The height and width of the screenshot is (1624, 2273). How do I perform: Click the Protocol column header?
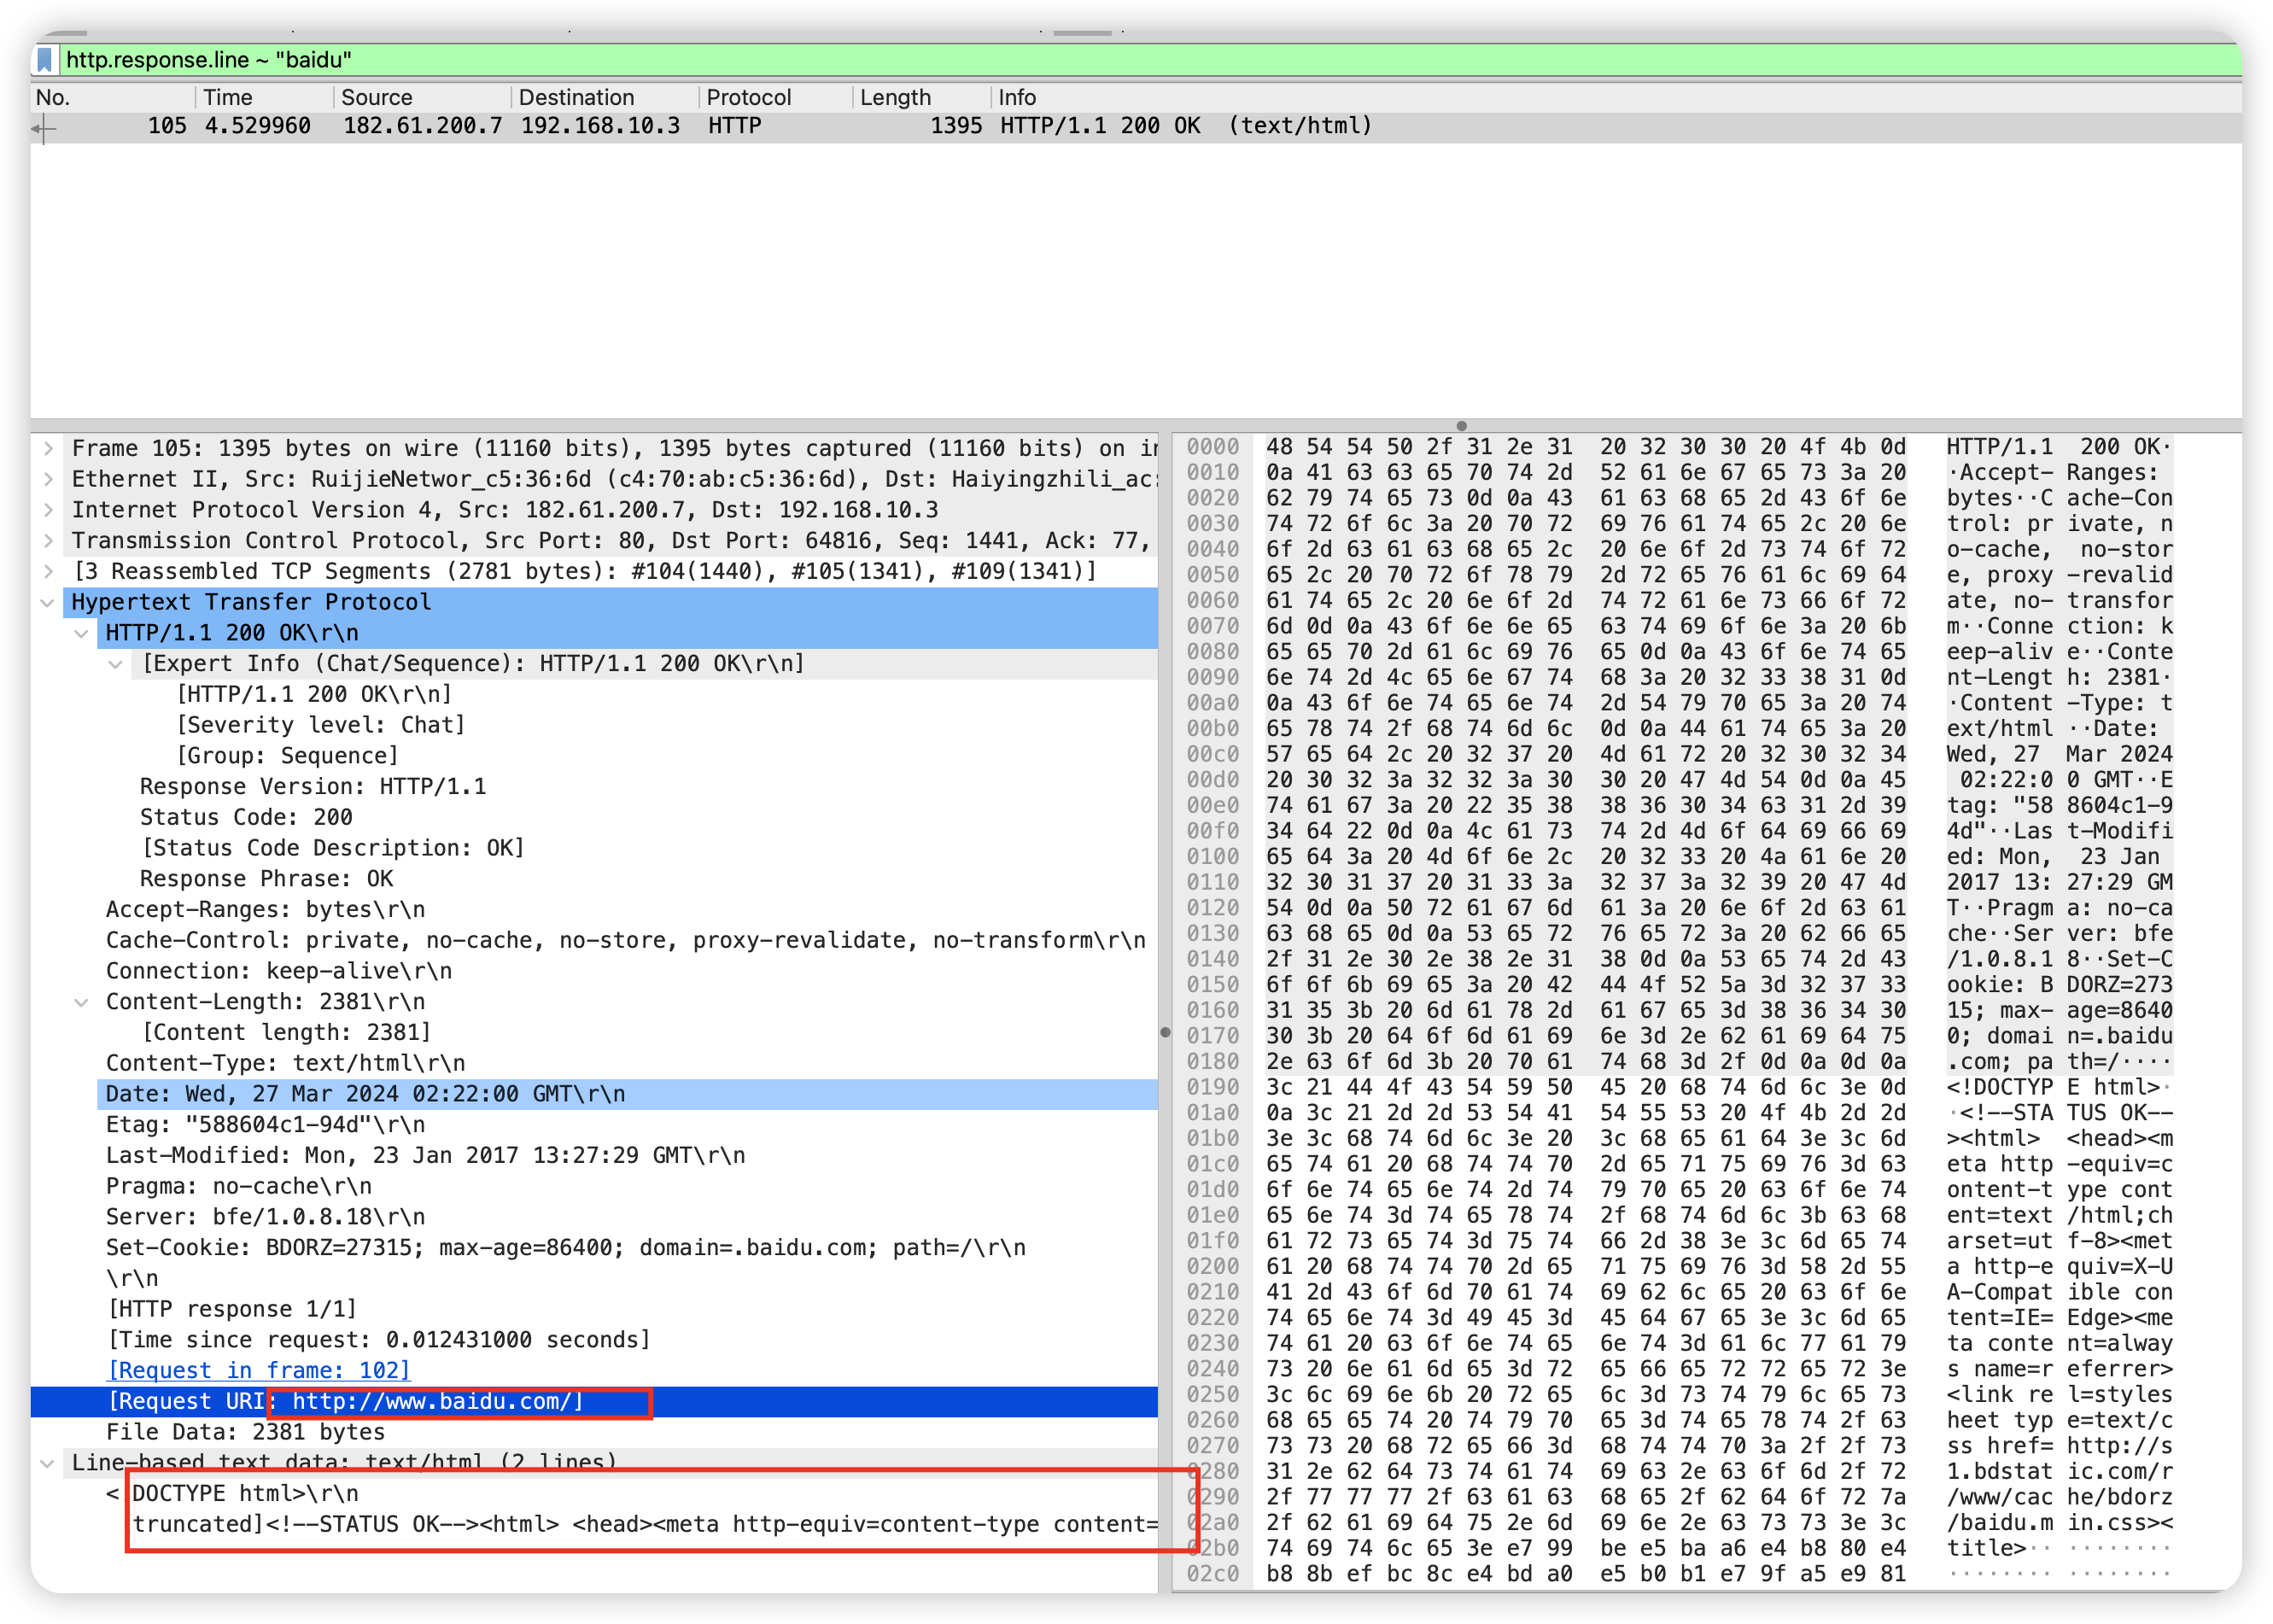pos(748,97)
